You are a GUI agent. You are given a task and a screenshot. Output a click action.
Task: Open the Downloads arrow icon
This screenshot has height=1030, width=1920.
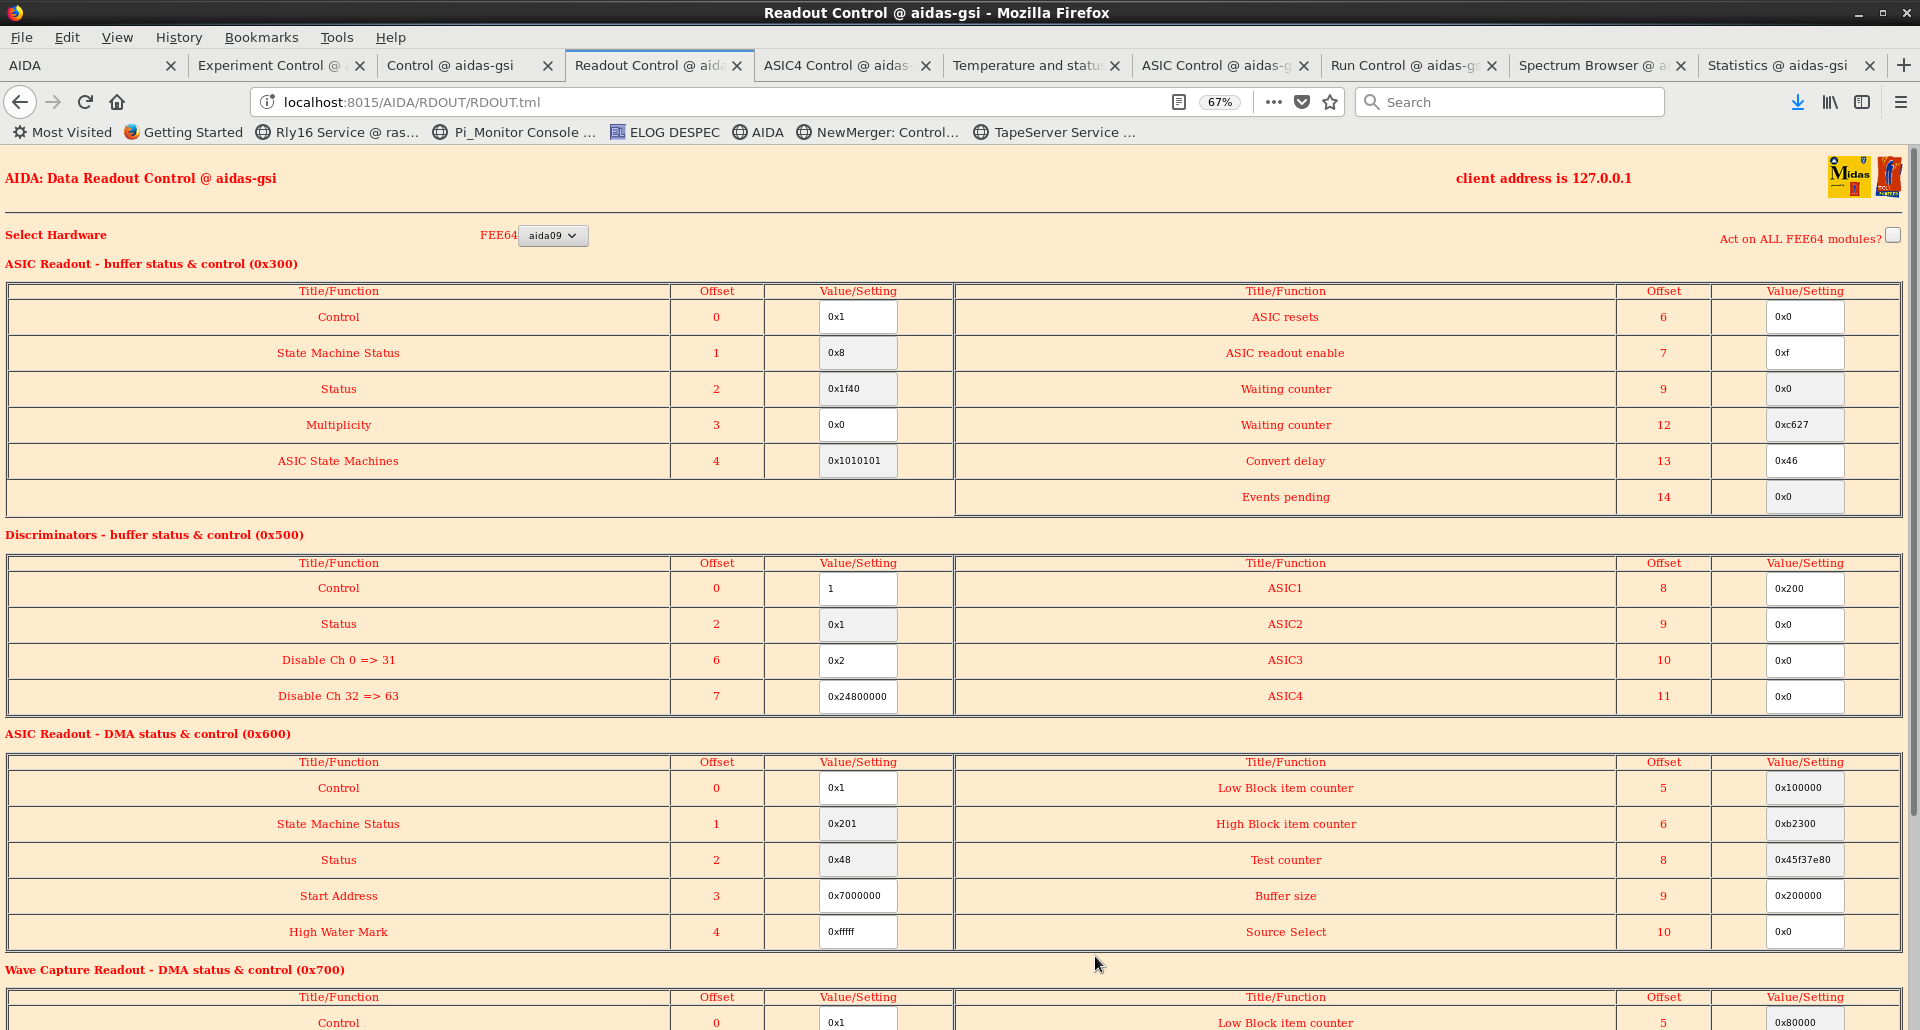[x=1797, y=102]
